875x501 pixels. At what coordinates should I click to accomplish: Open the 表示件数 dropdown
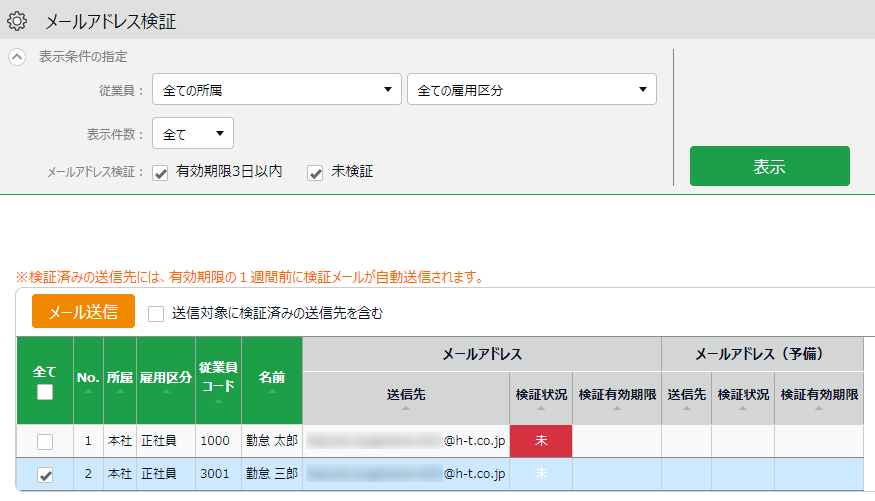coord(193,133)
